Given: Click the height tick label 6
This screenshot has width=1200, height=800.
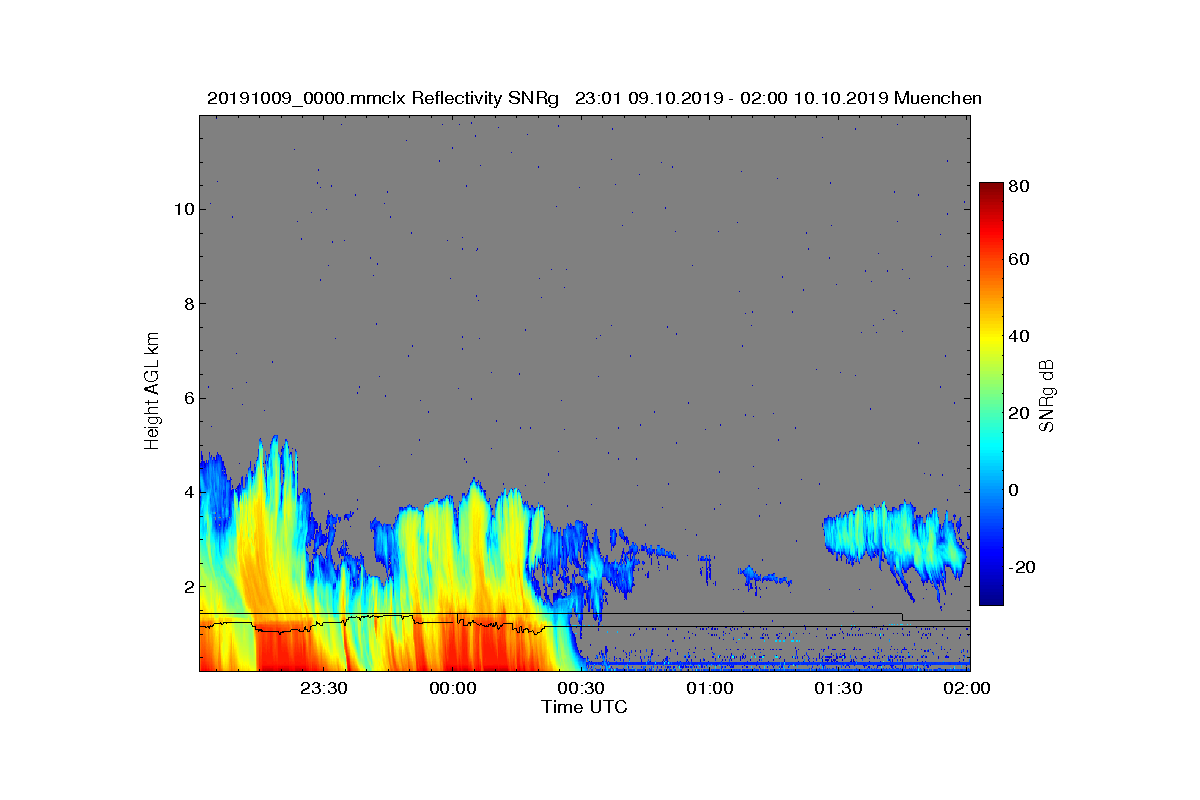Looking at the screenshot, I should pos(187,398).
